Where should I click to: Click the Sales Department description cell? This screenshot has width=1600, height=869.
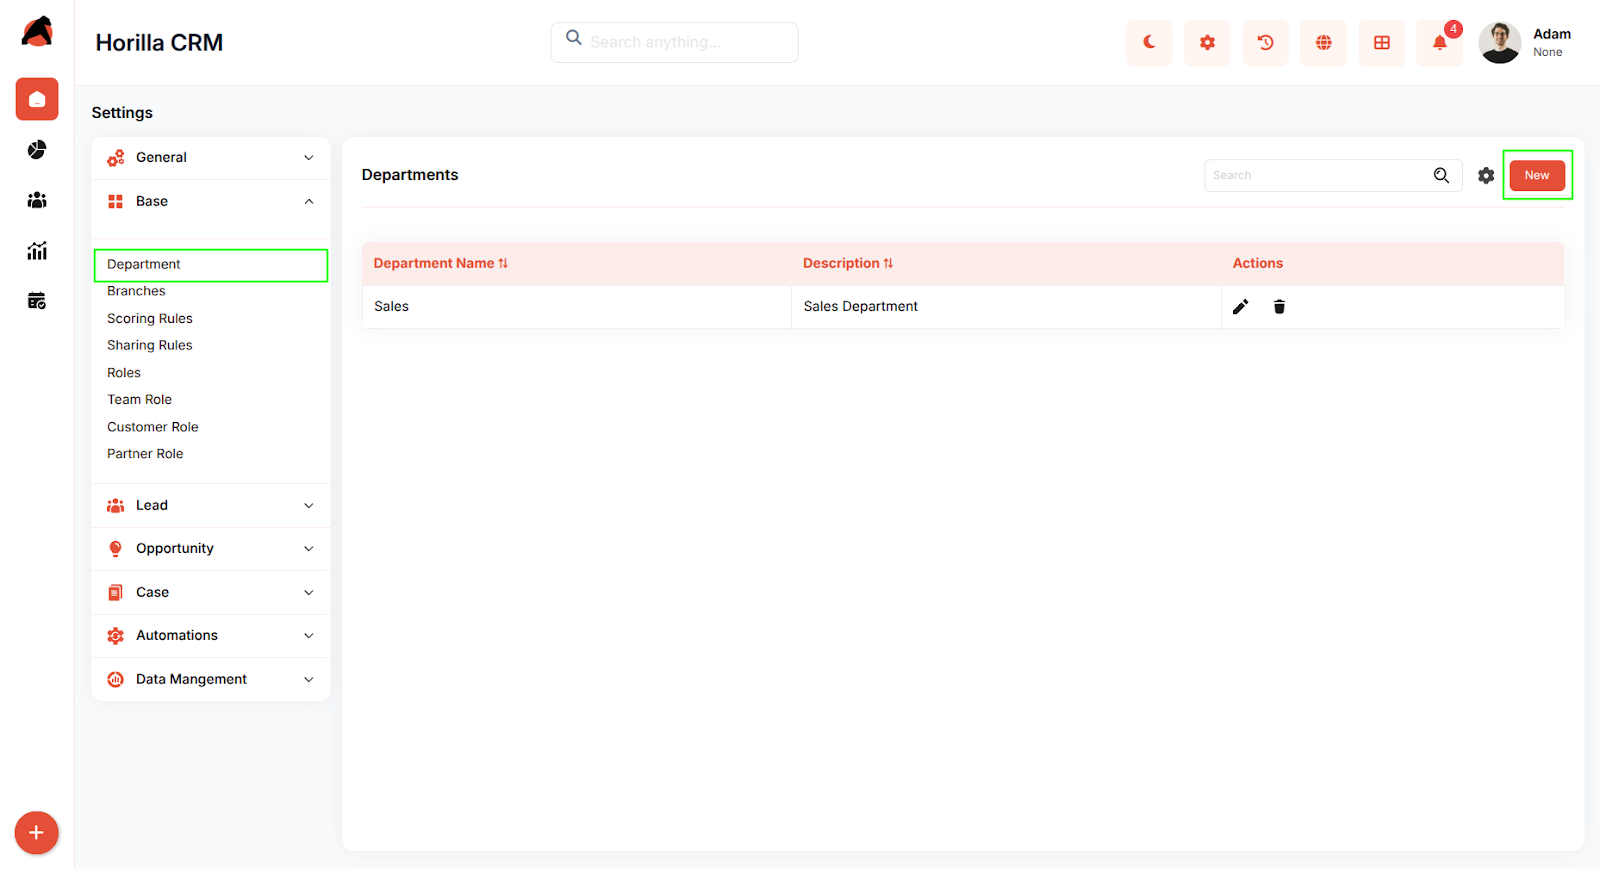click(x=1006, y=307)
